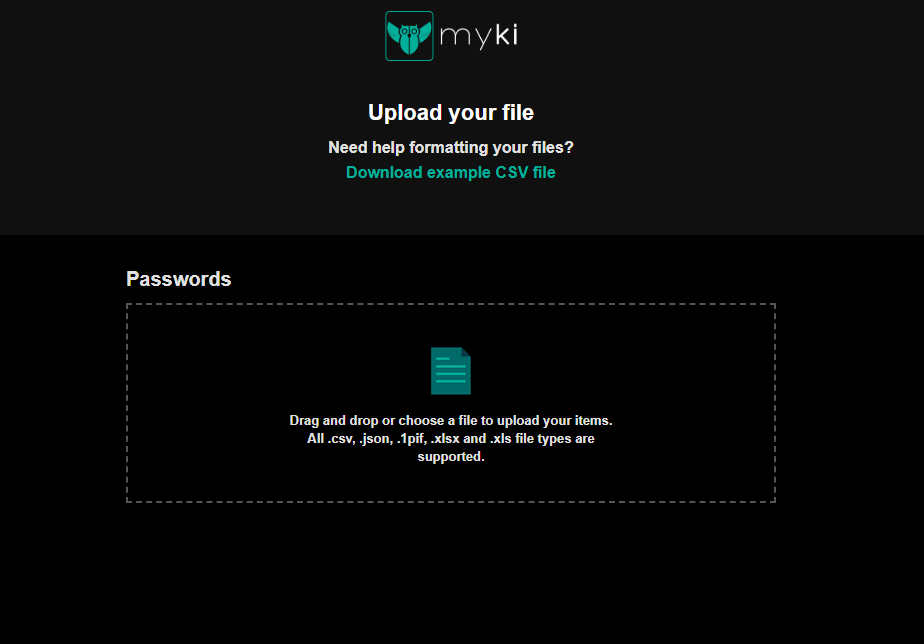Click the owl's eyes on the logo

pyautogui.click(x=409, y=31)
